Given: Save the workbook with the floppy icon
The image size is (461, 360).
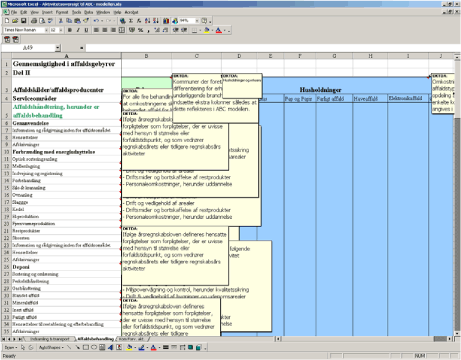Looking at the screenshot, I should tap(23, 21).
